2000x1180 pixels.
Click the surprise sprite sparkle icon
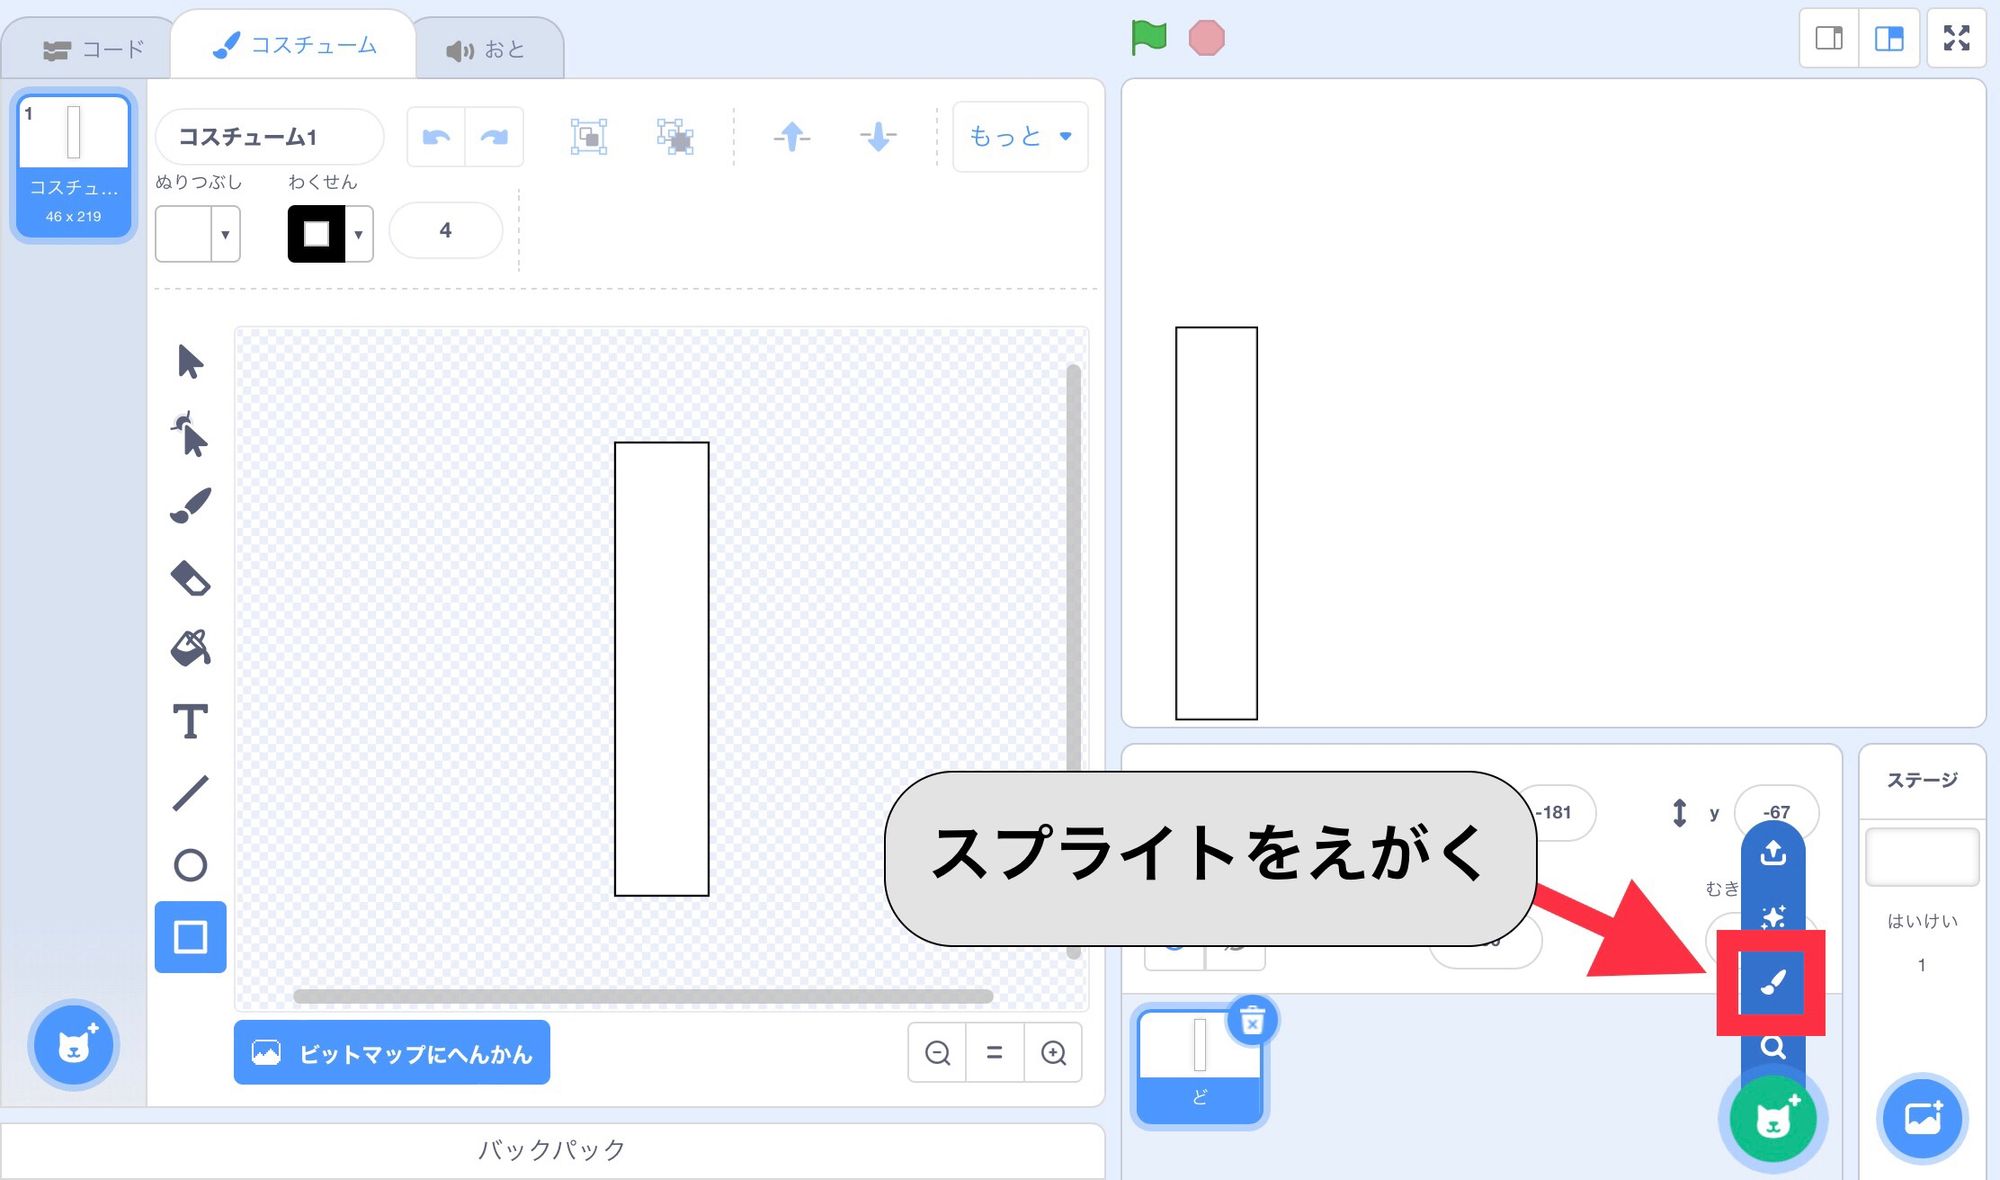tap(1773, 917)
